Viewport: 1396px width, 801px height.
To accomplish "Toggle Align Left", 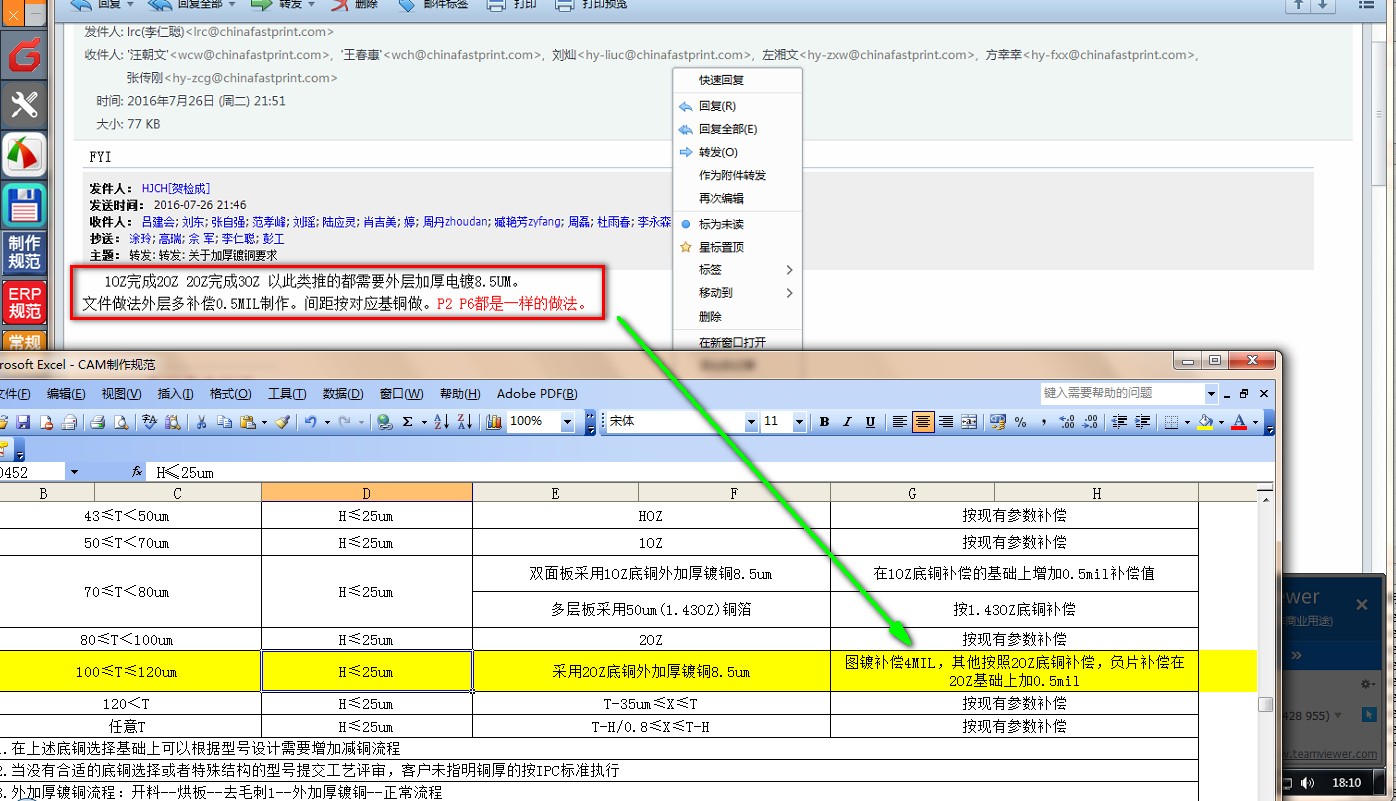I will tap(900, 422).
